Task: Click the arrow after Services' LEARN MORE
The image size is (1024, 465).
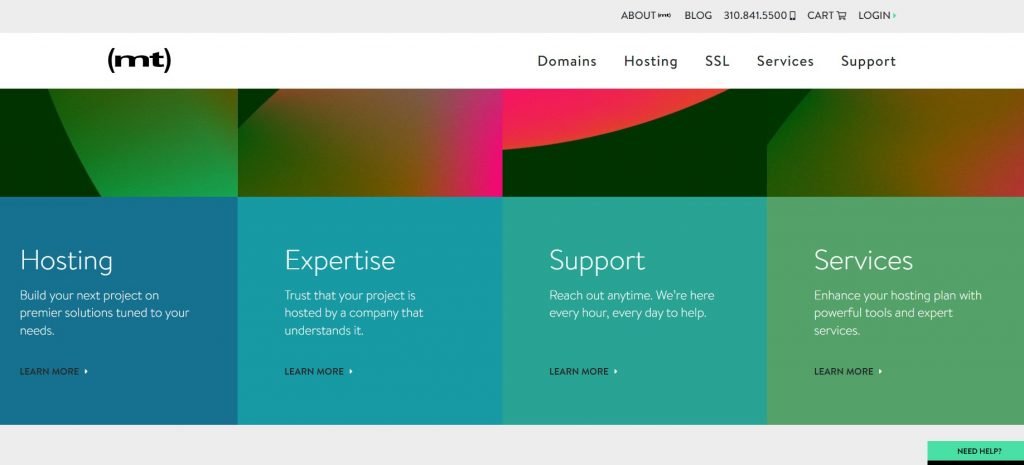Action: (880, 372)
